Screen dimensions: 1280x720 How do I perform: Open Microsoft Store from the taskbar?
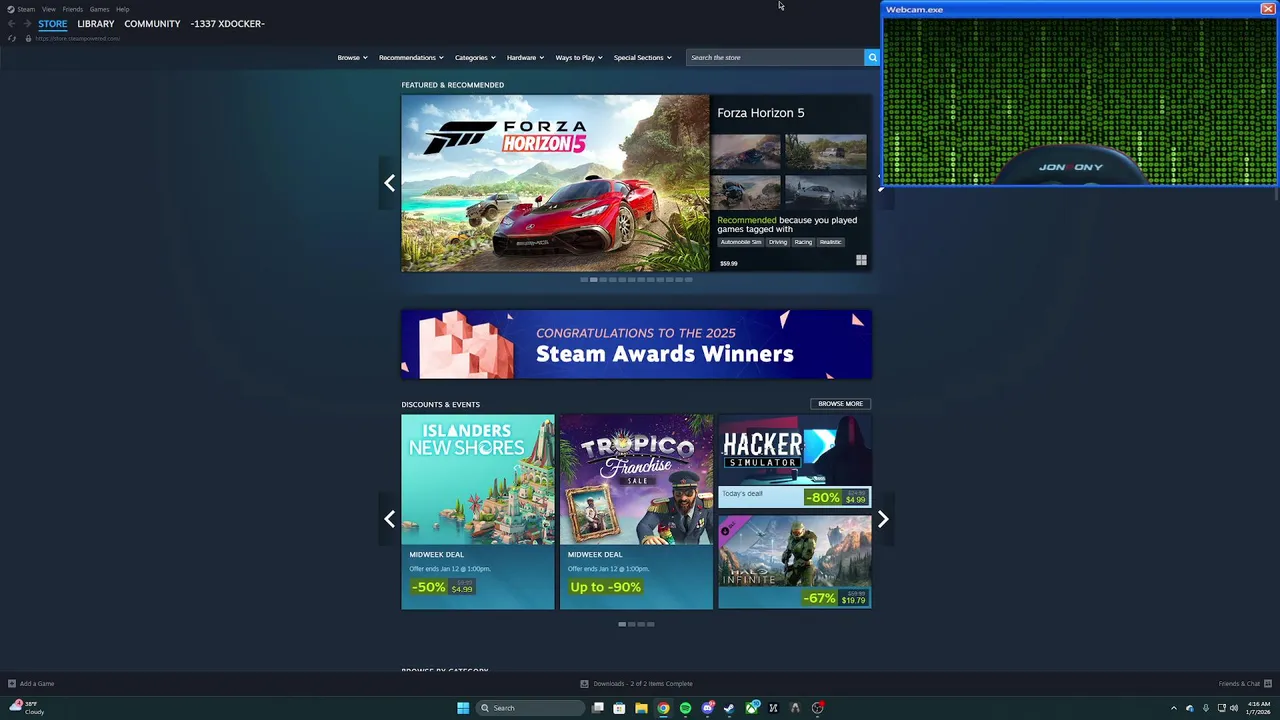[x=619, y=708]
